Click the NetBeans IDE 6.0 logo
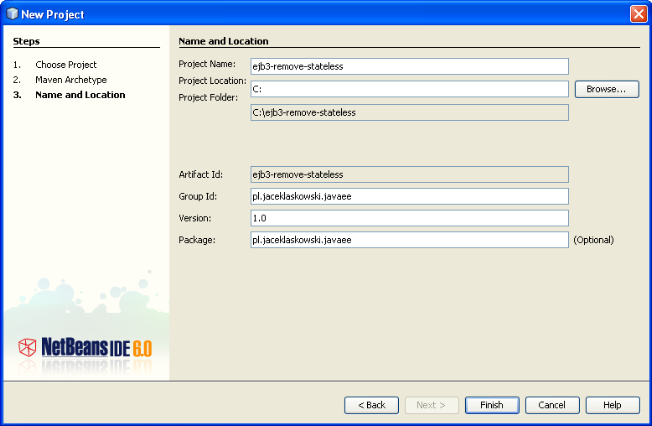Image resolution: width=652 pixels, height=426 pixels. (x=85, y=348)
